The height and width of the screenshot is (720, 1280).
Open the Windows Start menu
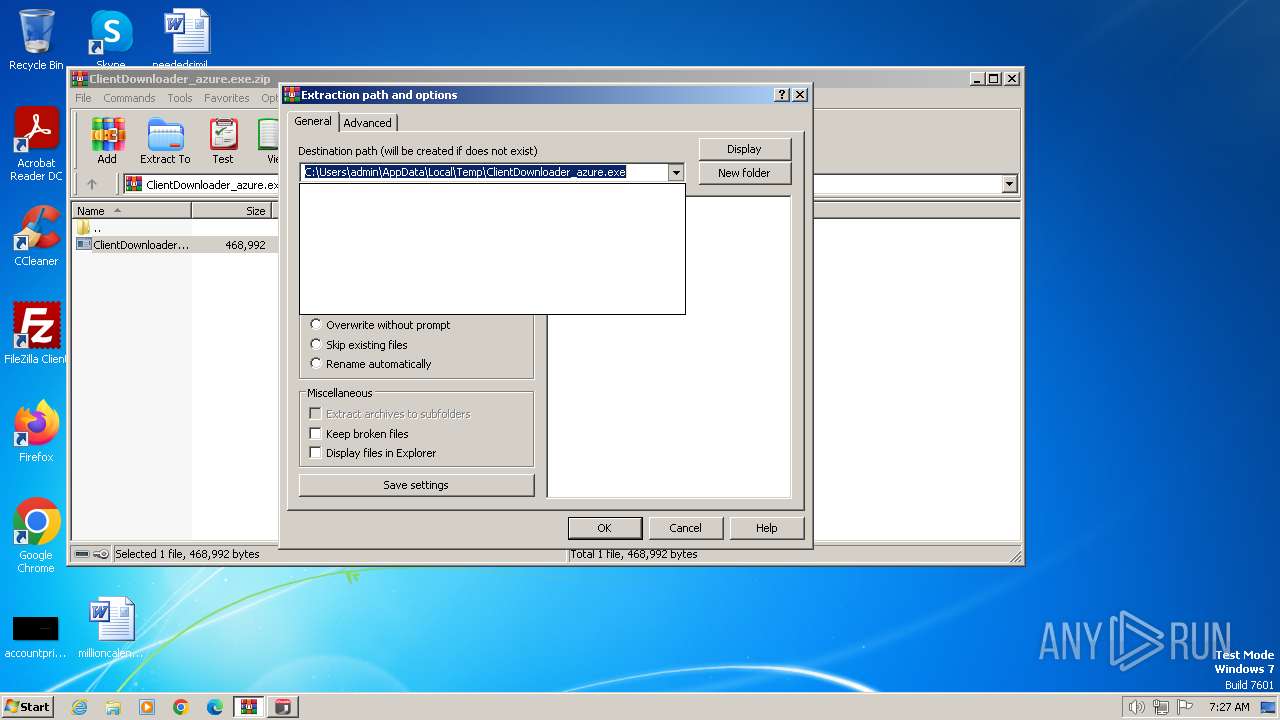(x=28, y=707)
